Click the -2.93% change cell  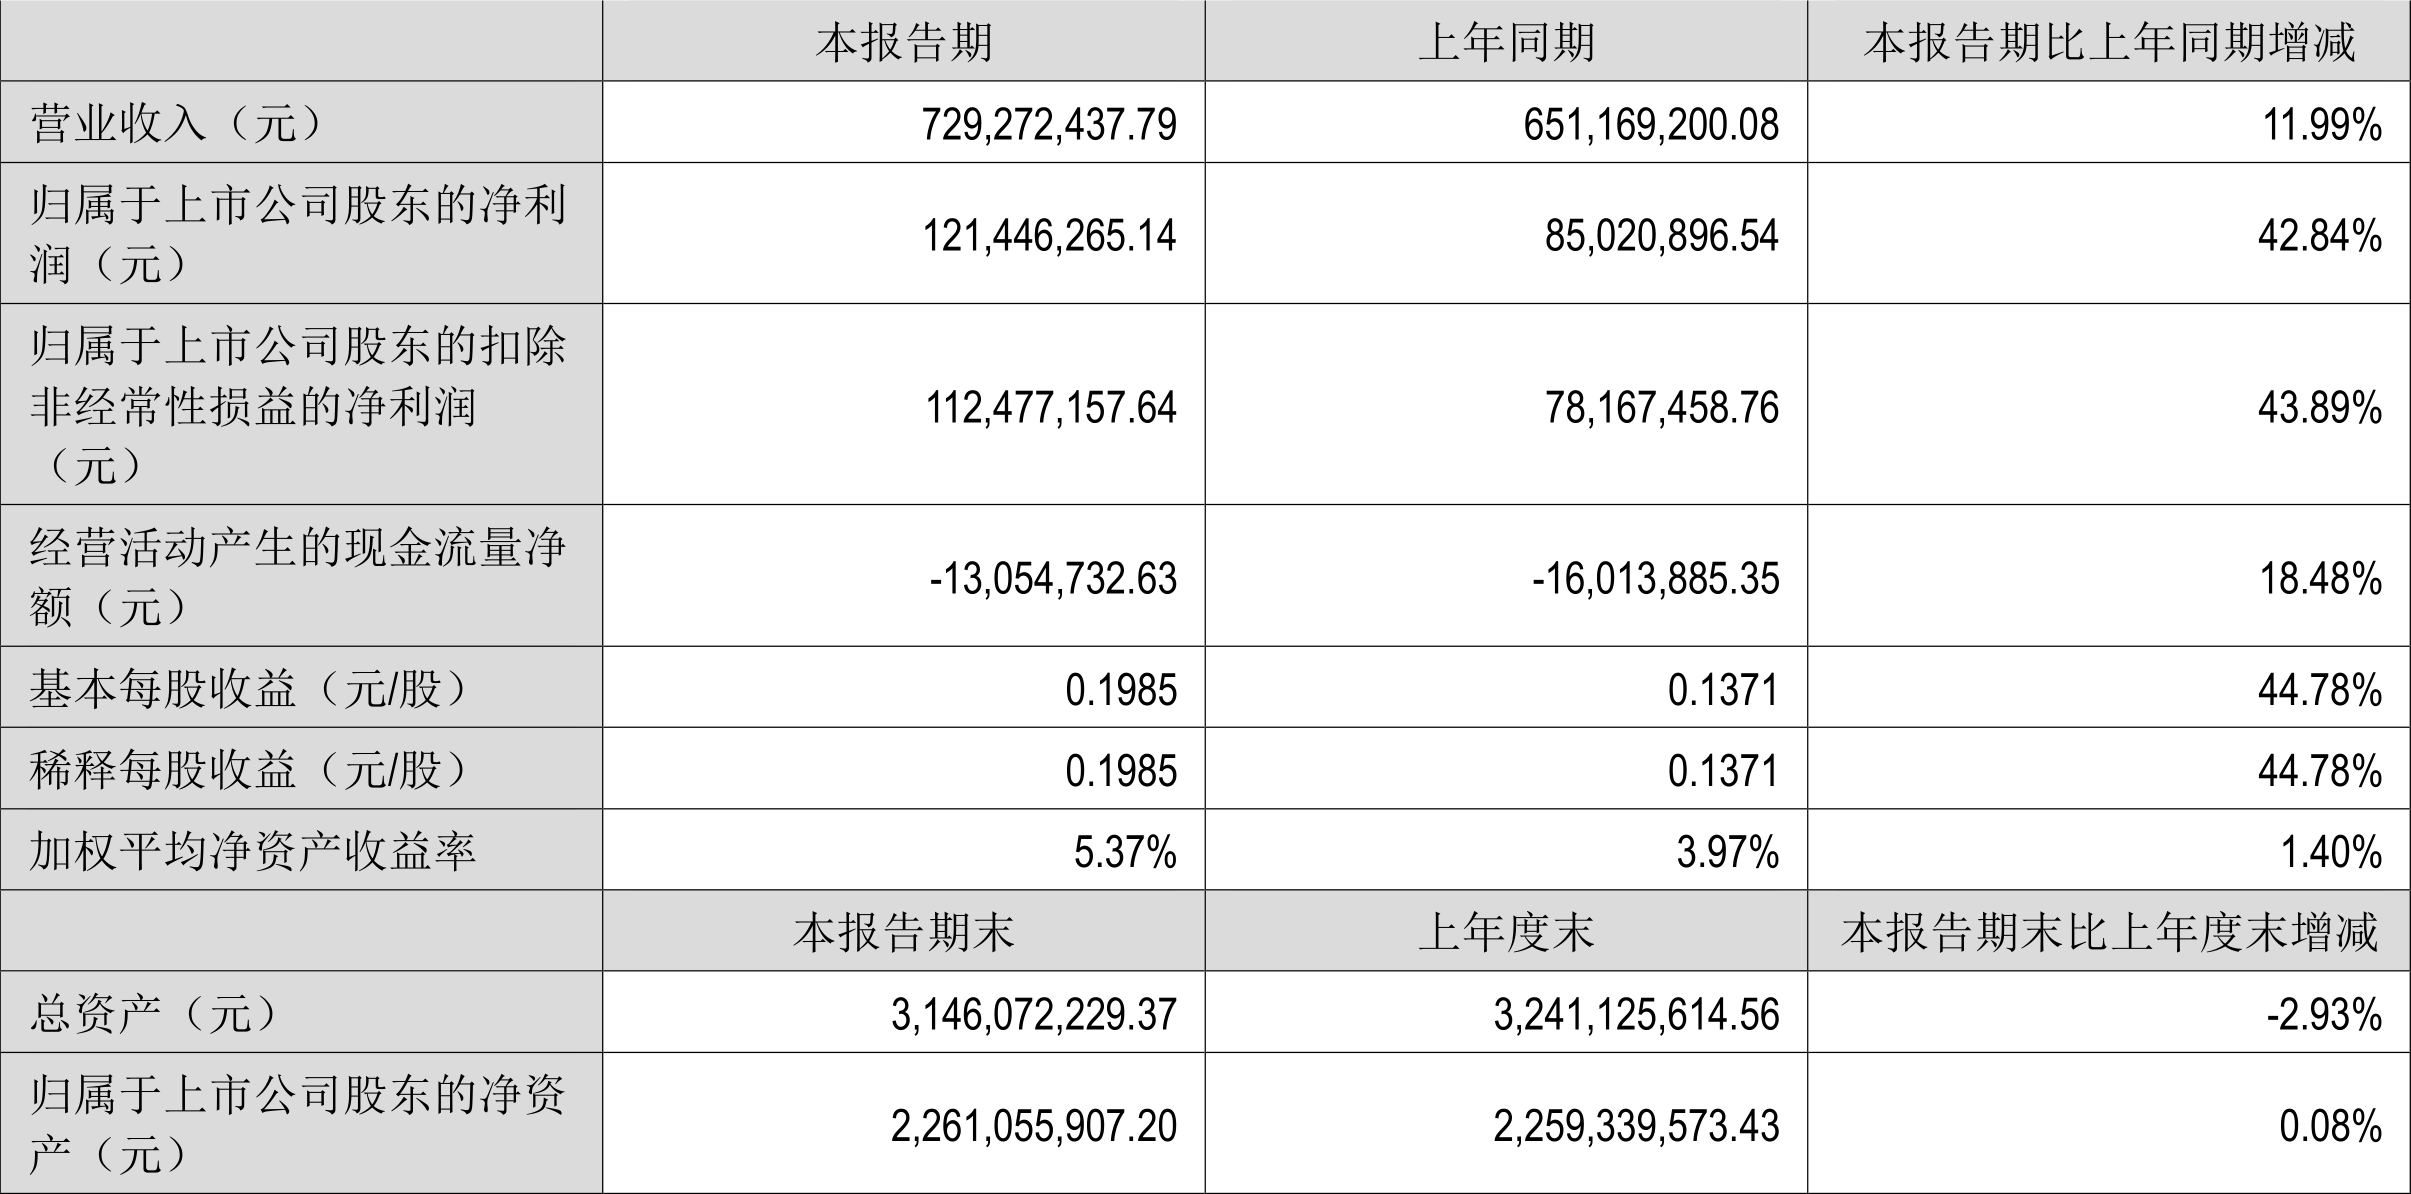coord(2324,1015)
